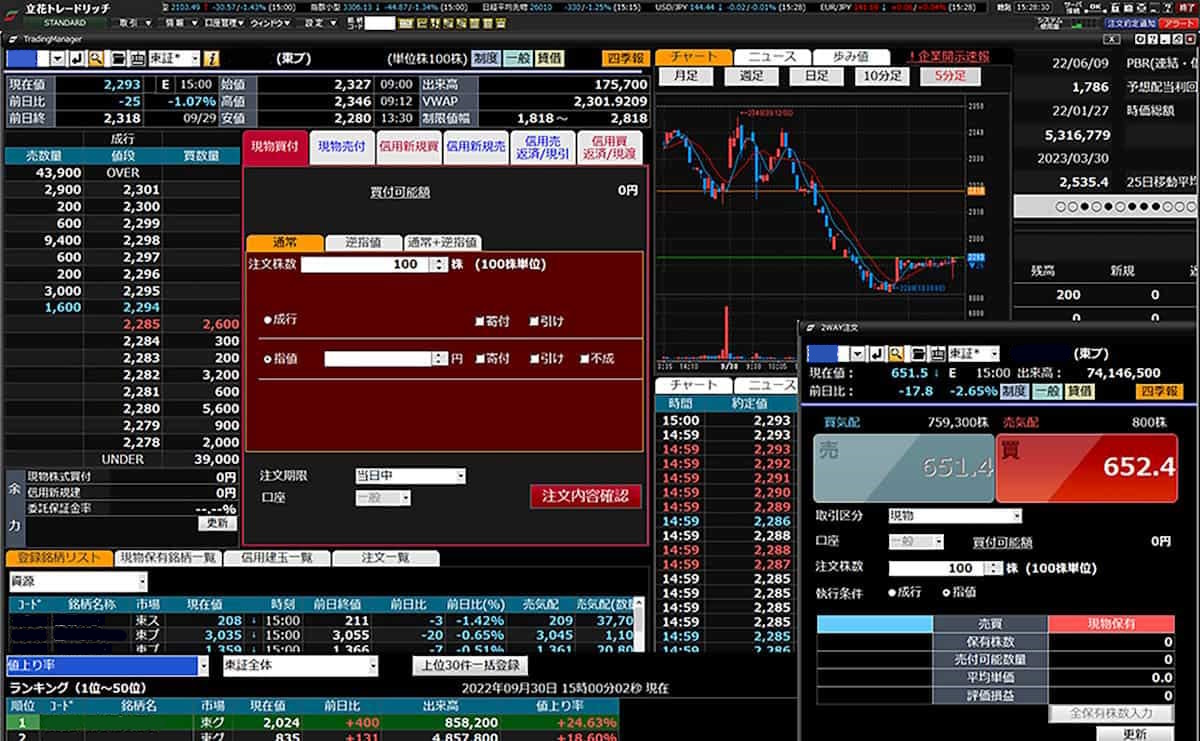1200x741 pixels.
Task: Select the 2,285 bid price row
Action: click(124, 324)
